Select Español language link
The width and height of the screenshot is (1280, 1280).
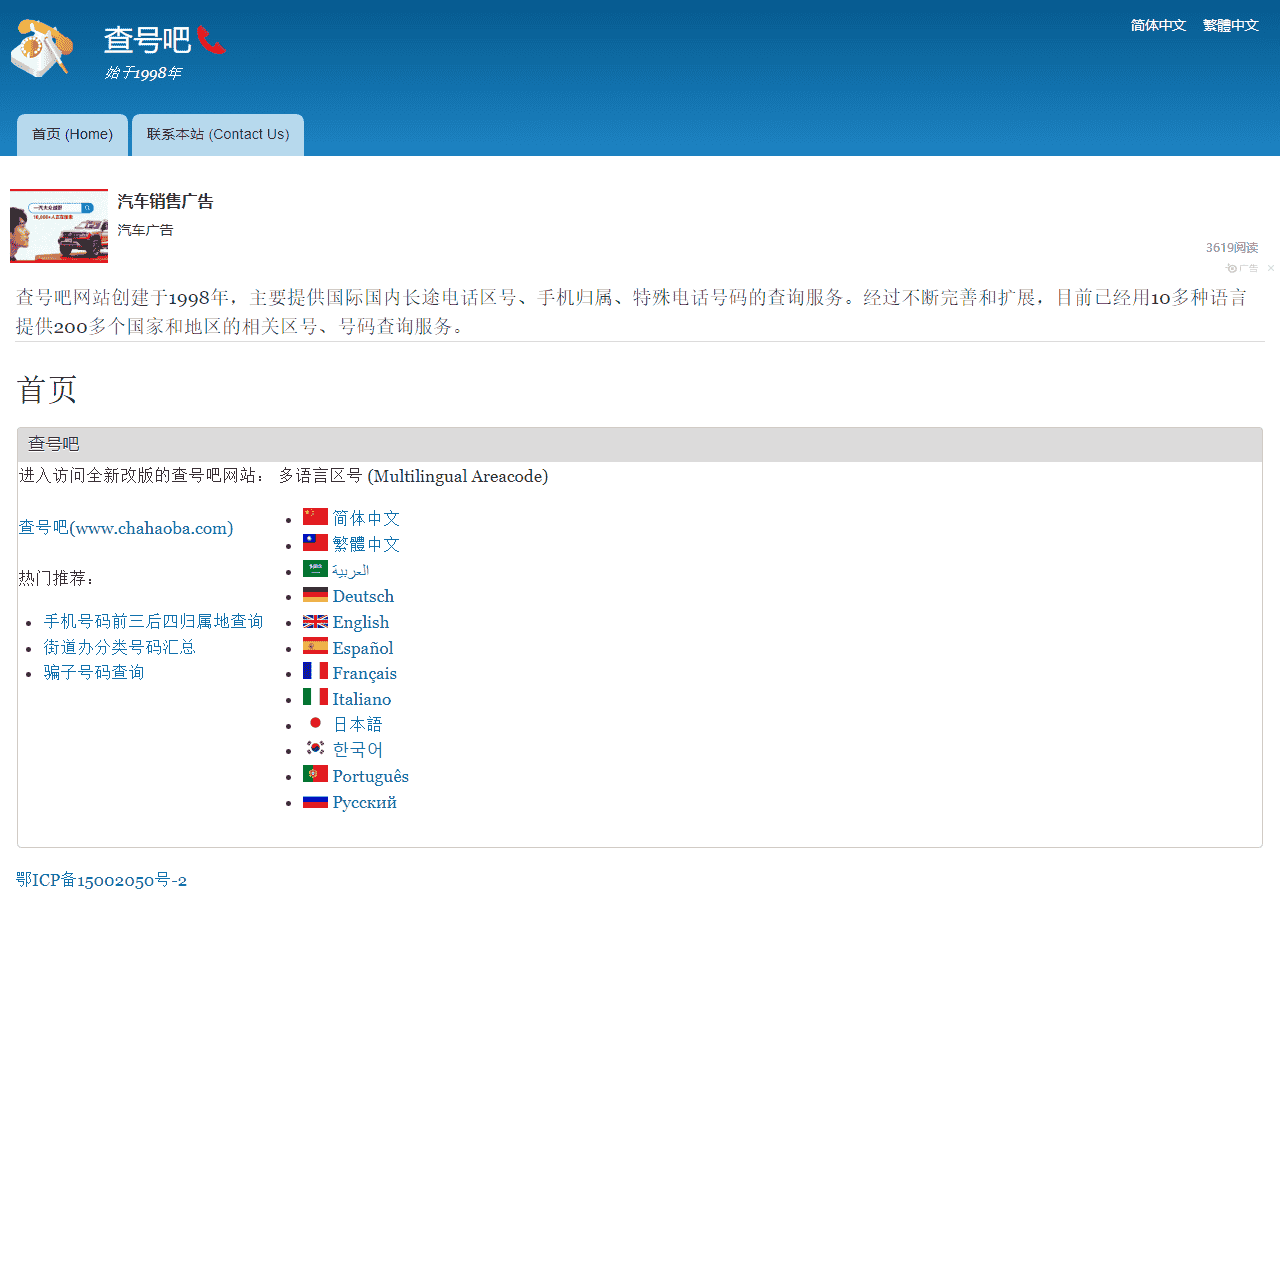(362, 648)
